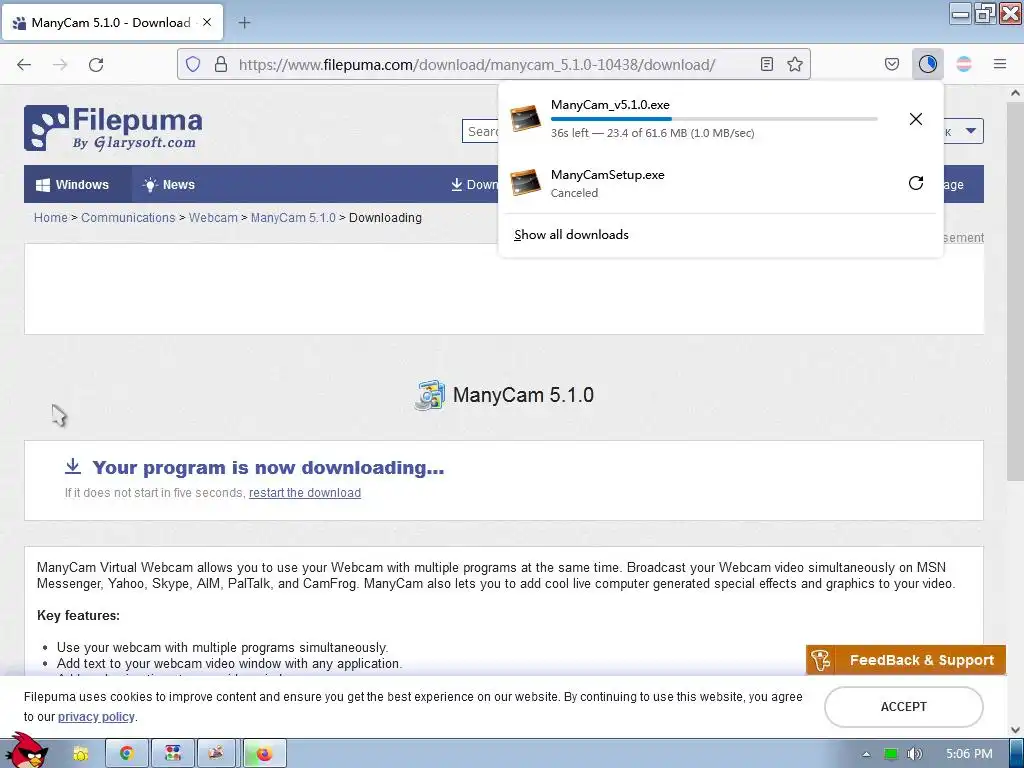Open the Webcam breadcrumb link
The height and width of the screenshot is (768, 1024).
tap(213, 217)
